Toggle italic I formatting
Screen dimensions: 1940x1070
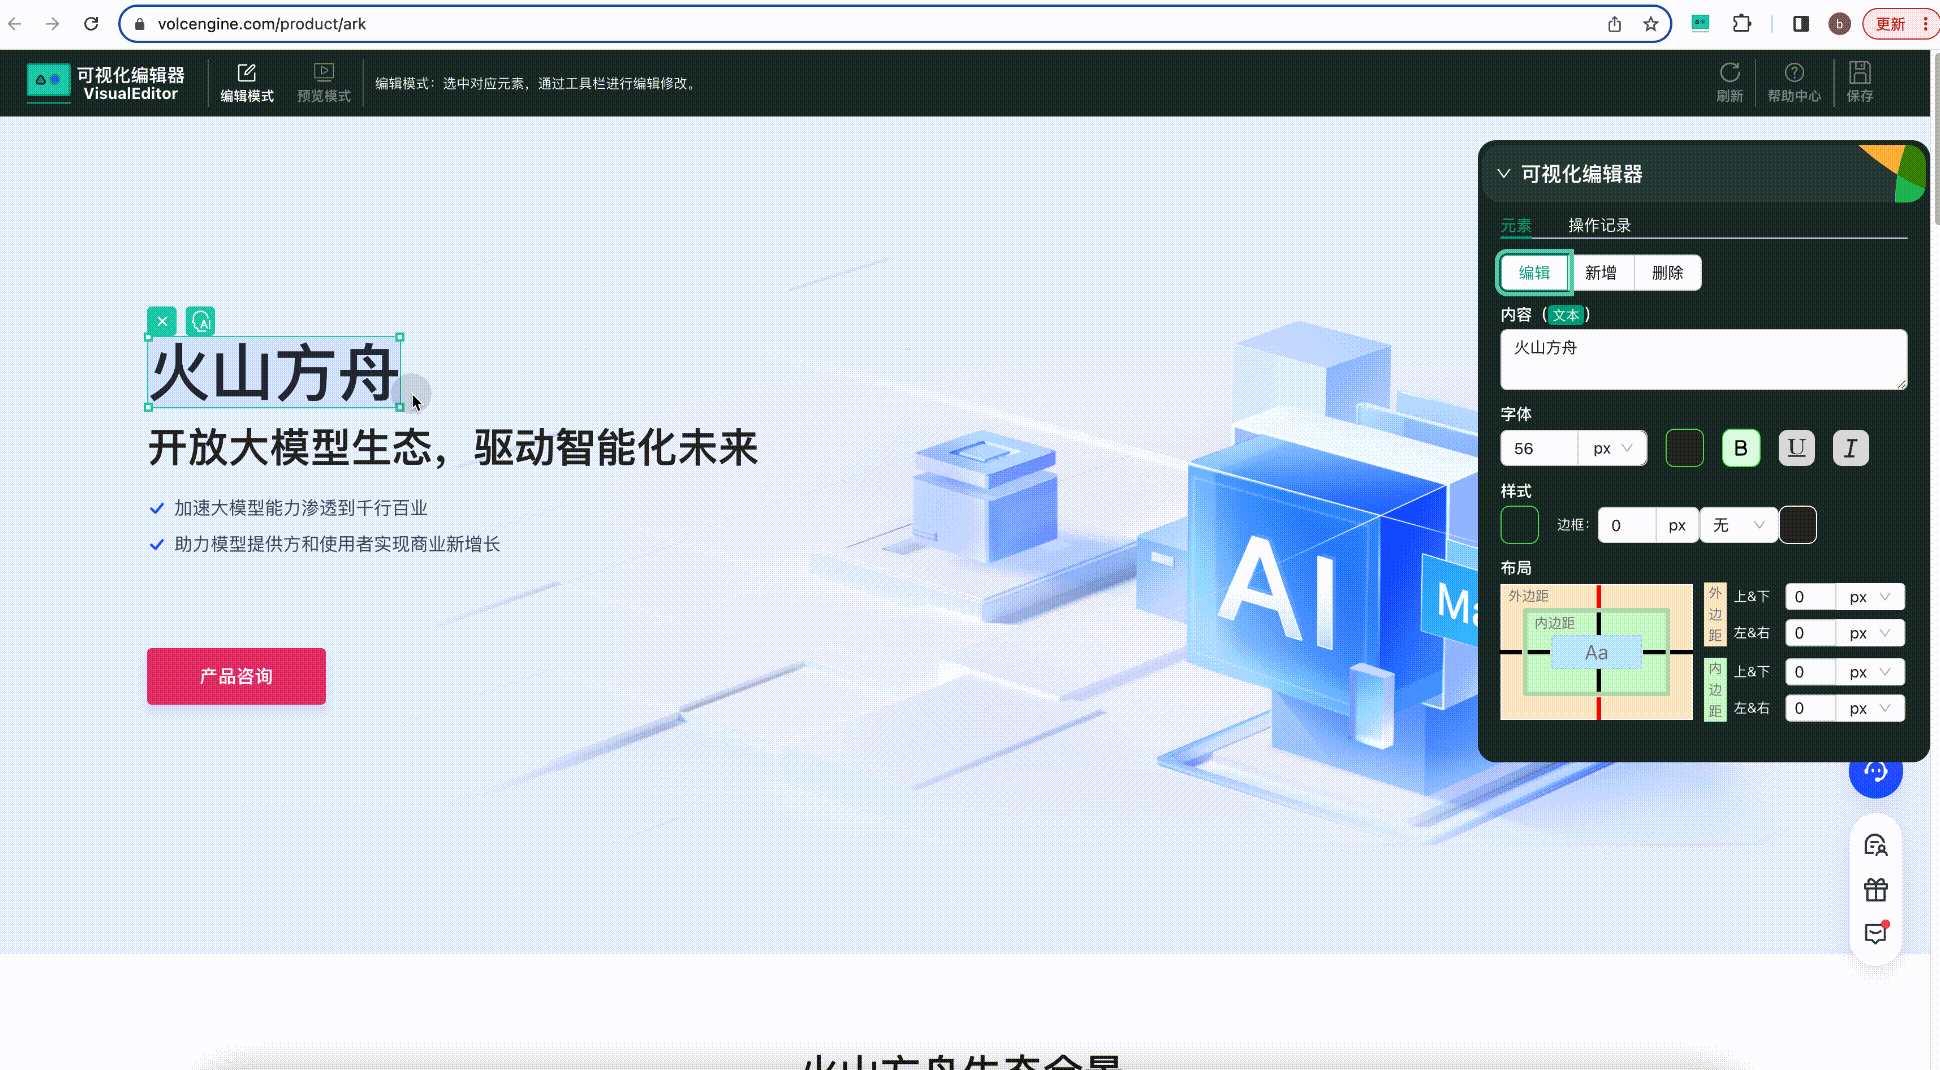[1851, 448]
